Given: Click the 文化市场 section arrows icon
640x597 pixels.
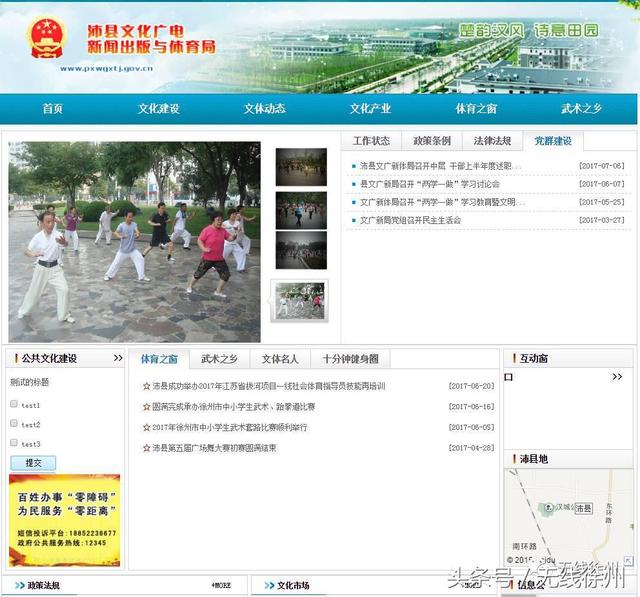Looking at the screenshot, I should pyautogui.click(x=269, y=586).
